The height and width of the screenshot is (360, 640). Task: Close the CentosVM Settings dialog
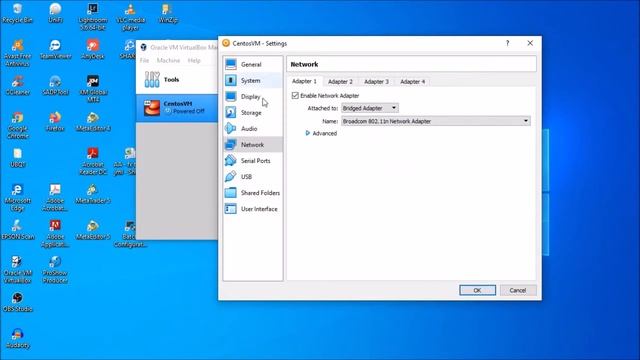click(530, 43)
